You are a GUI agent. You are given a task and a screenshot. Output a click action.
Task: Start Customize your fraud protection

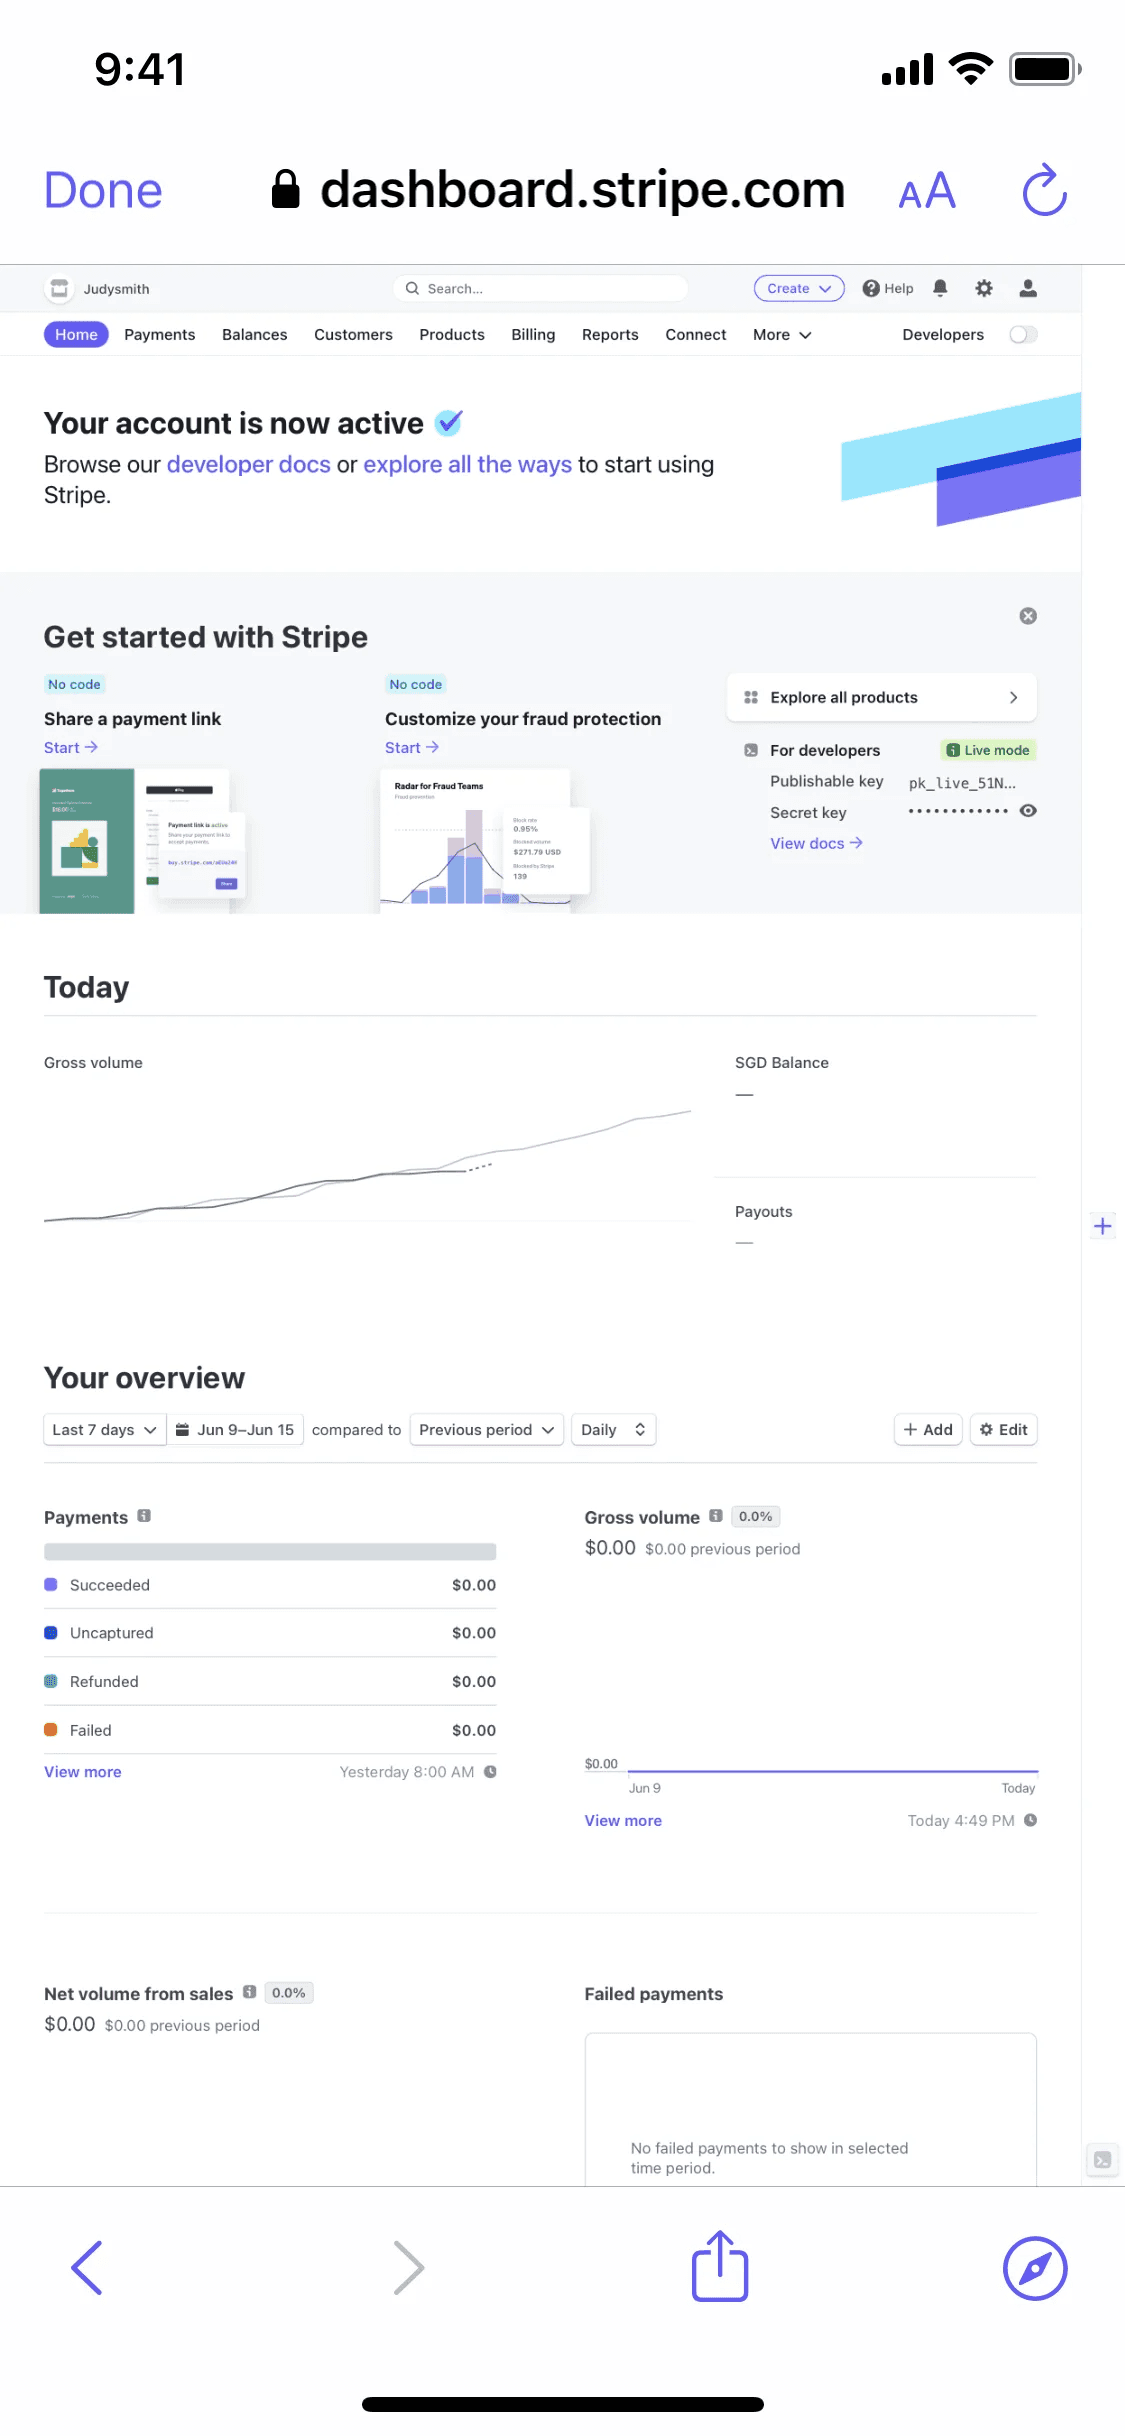[x=412, y=748]
